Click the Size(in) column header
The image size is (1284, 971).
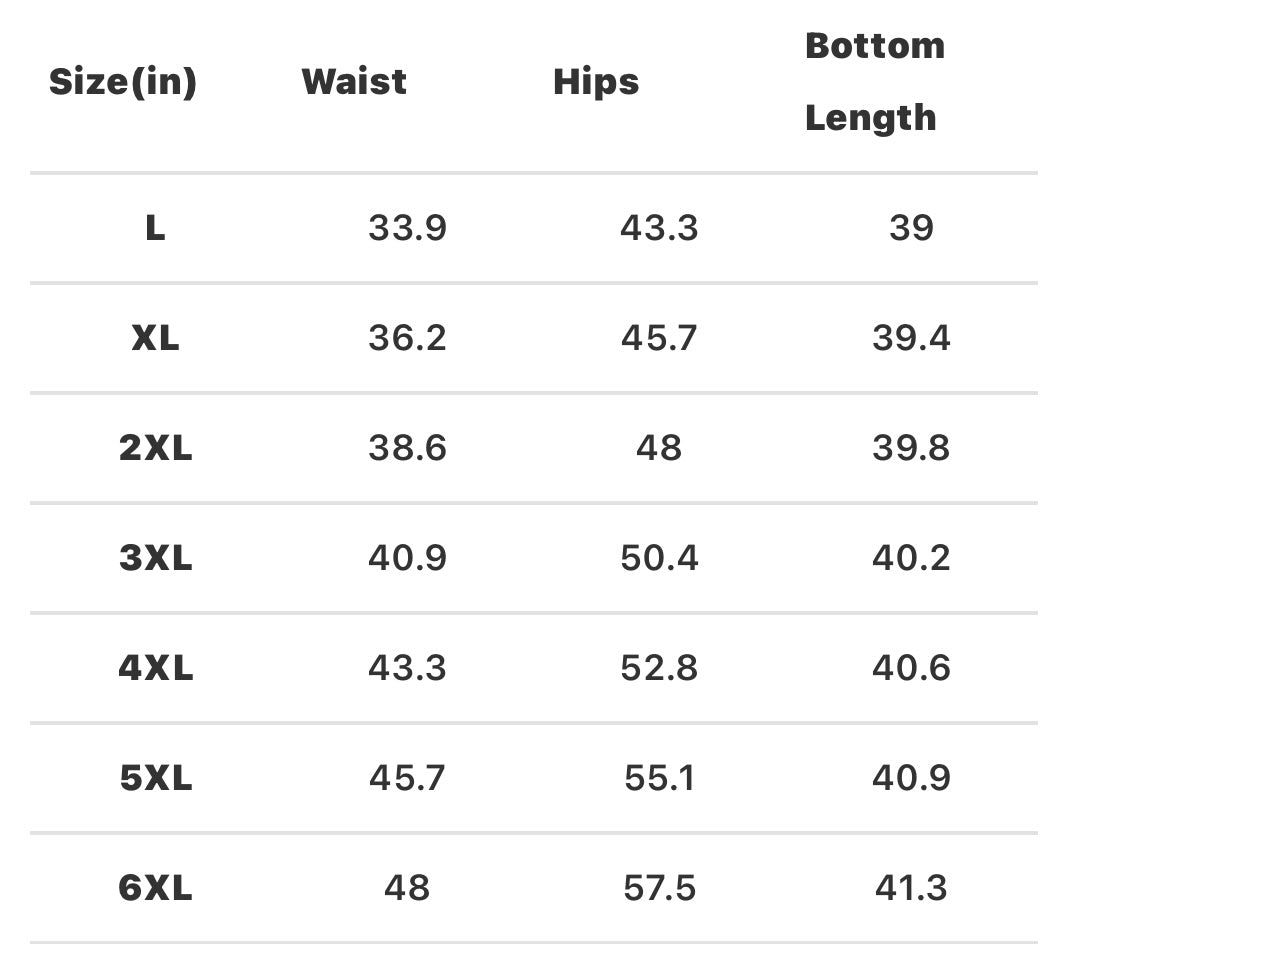point(123,82)
